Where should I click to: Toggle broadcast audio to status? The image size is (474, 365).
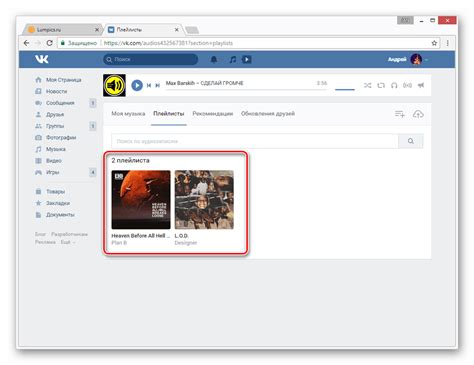click(x=407, y=85)
